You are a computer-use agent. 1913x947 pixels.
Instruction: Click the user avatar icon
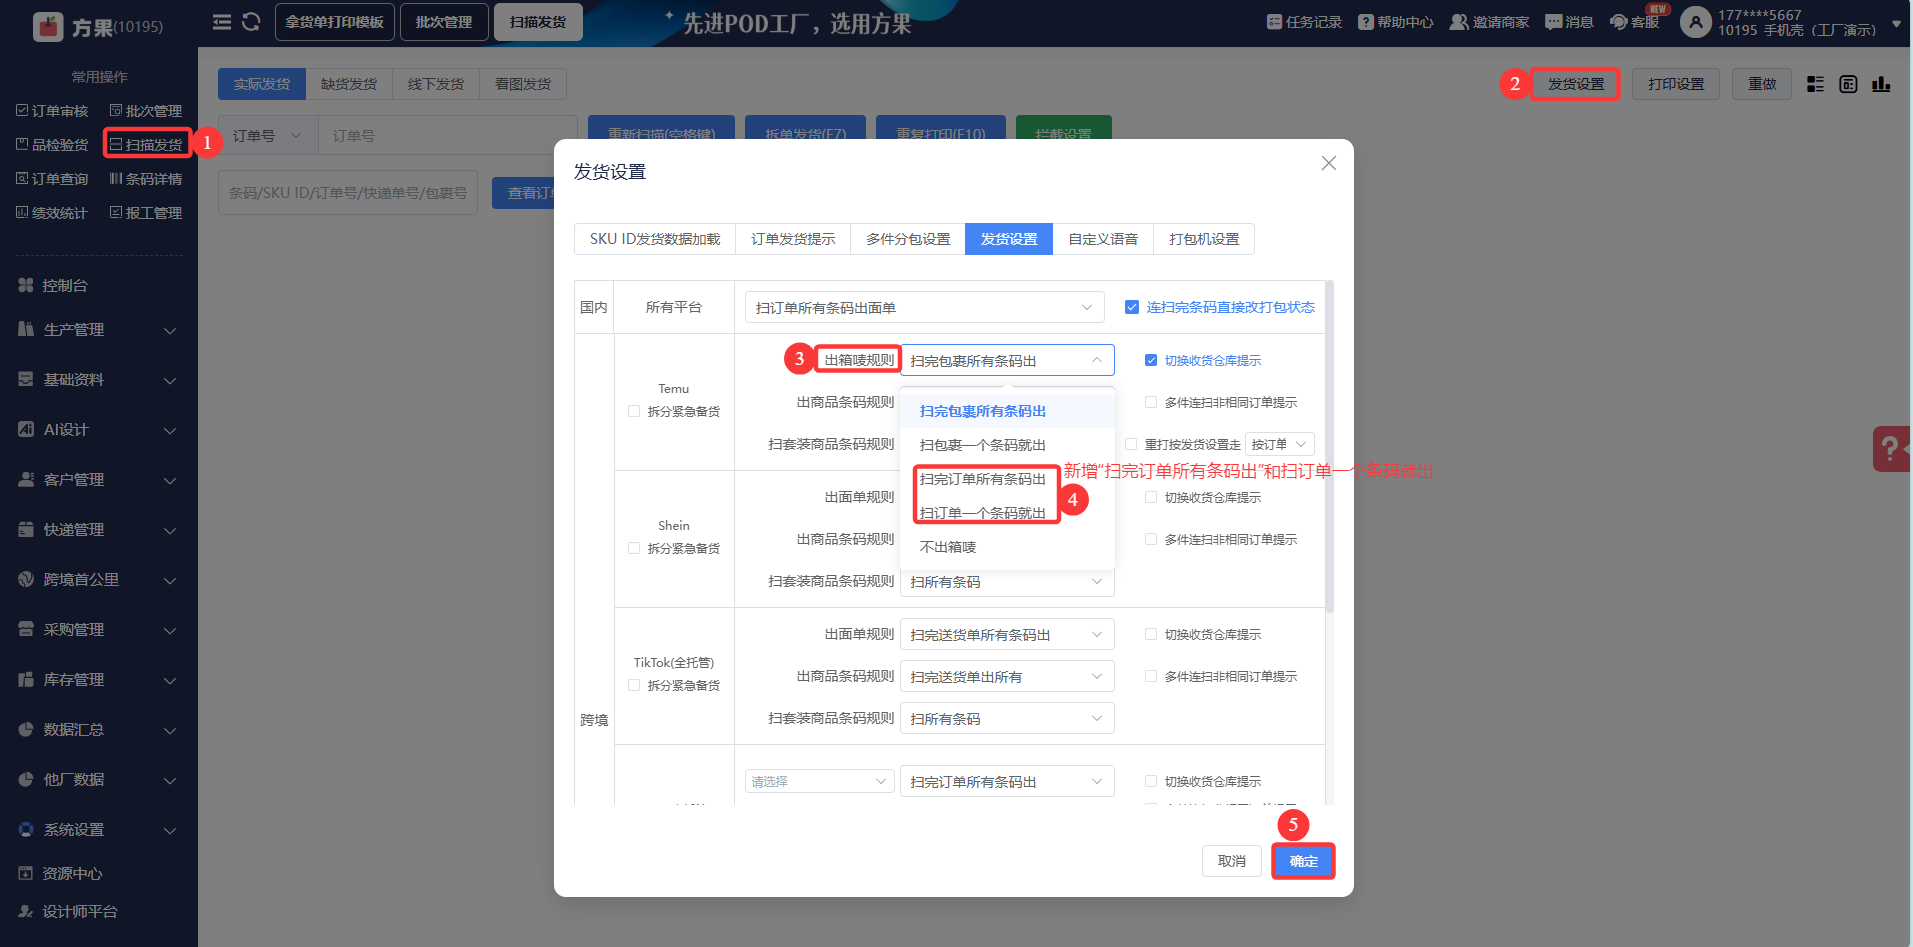click(x=1696, y=22)
